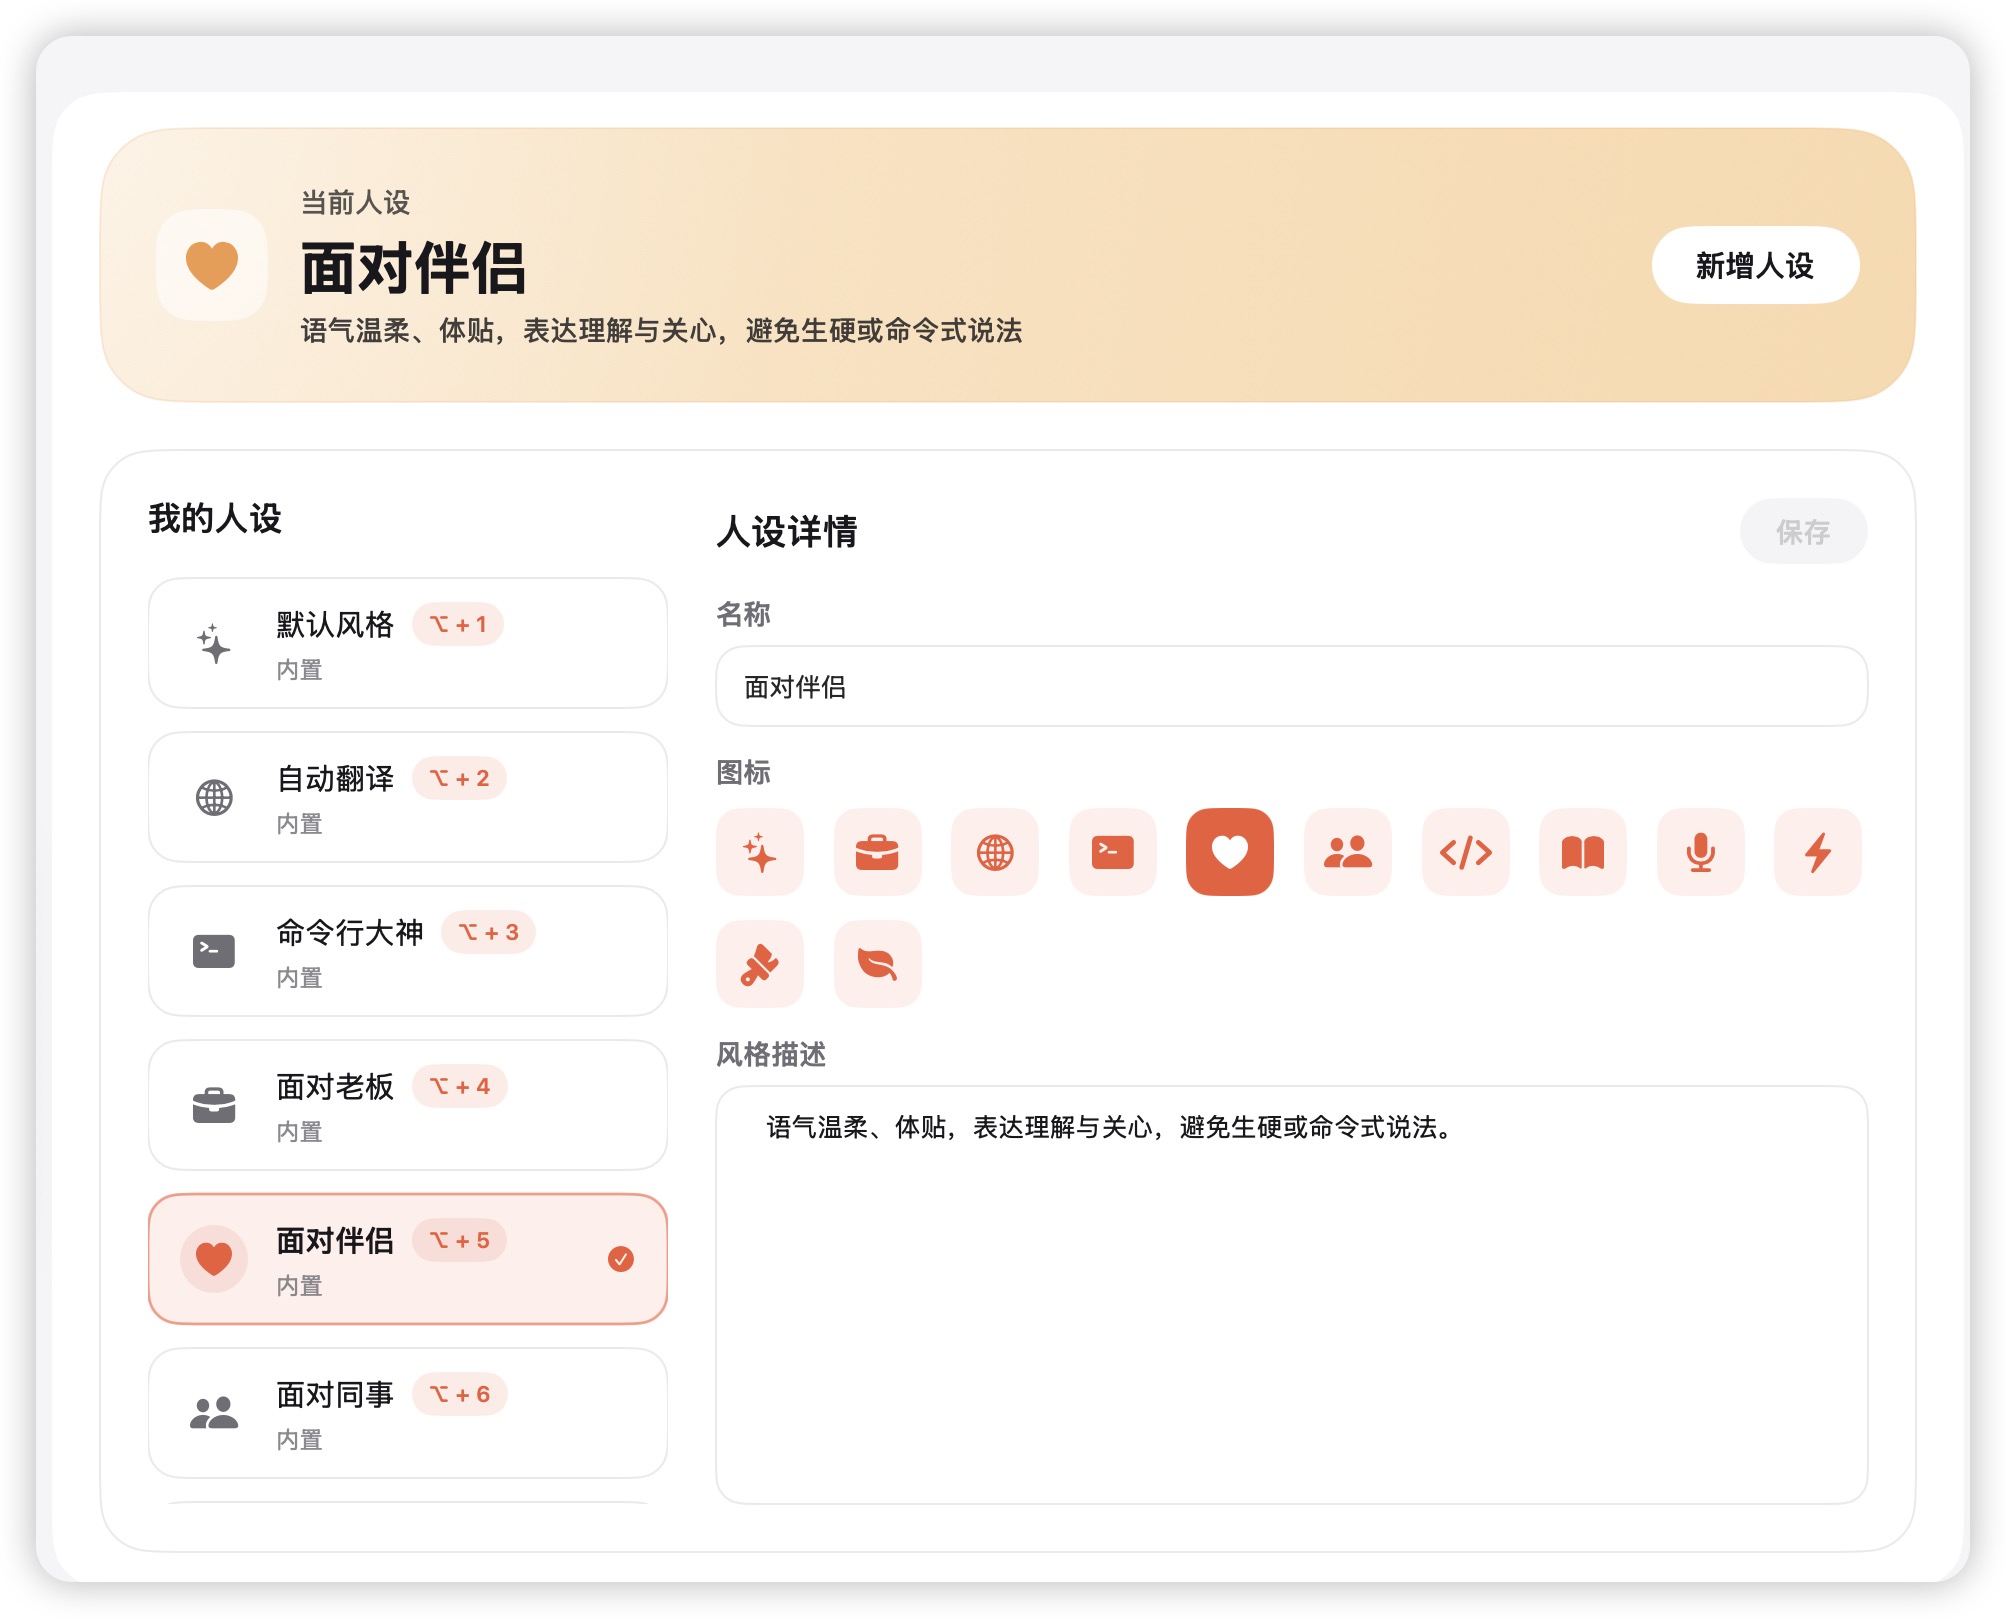Choose the paintbrush icon

(760, 964)
